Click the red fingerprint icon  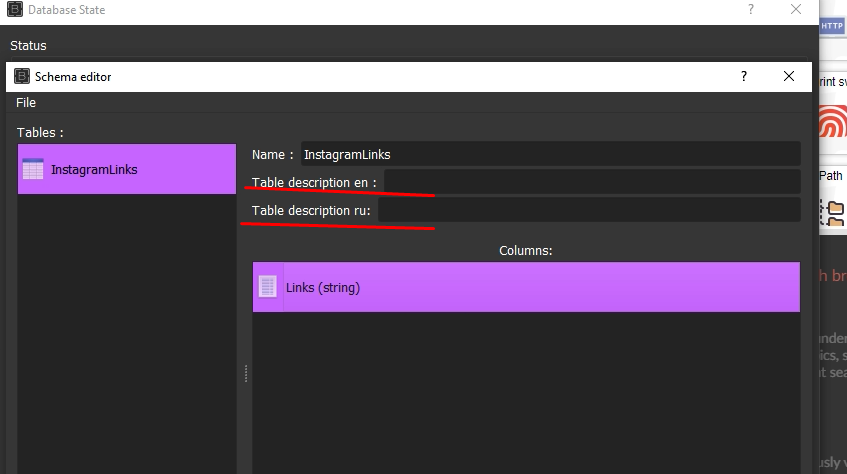[x=833, y=123]
